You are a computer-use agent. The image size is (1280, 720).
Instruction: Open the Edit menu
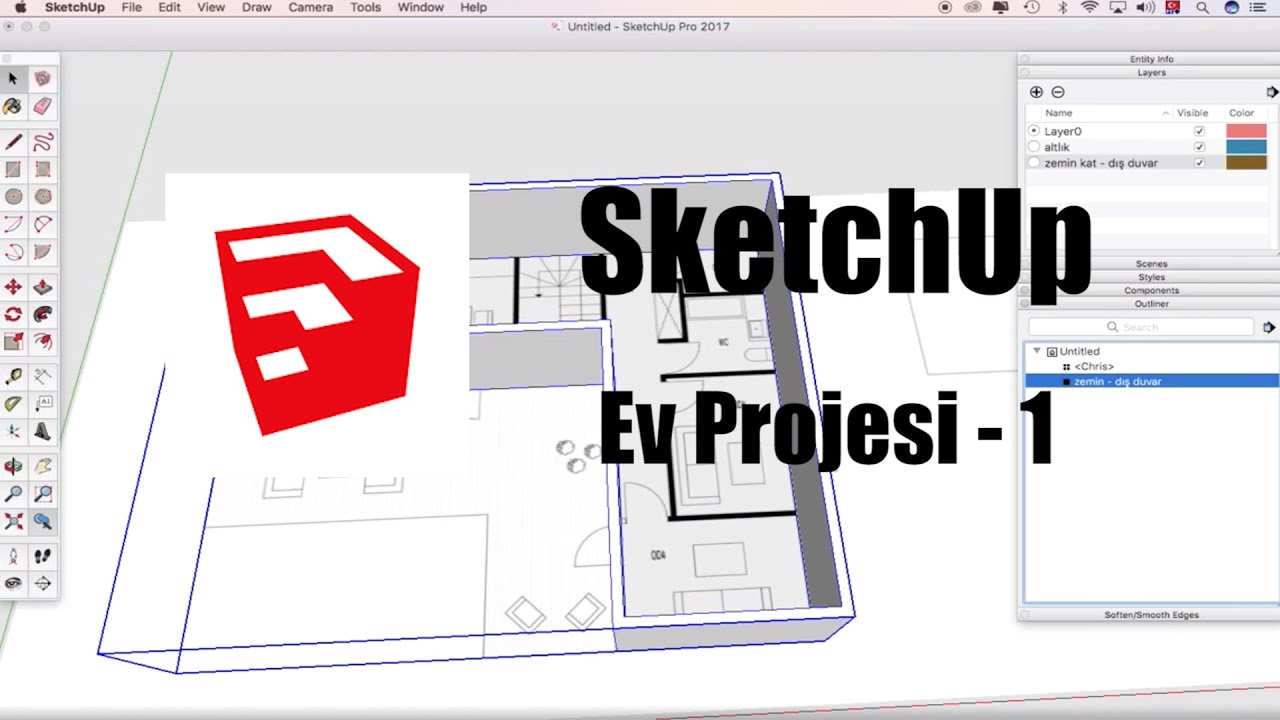click(169, 7)
